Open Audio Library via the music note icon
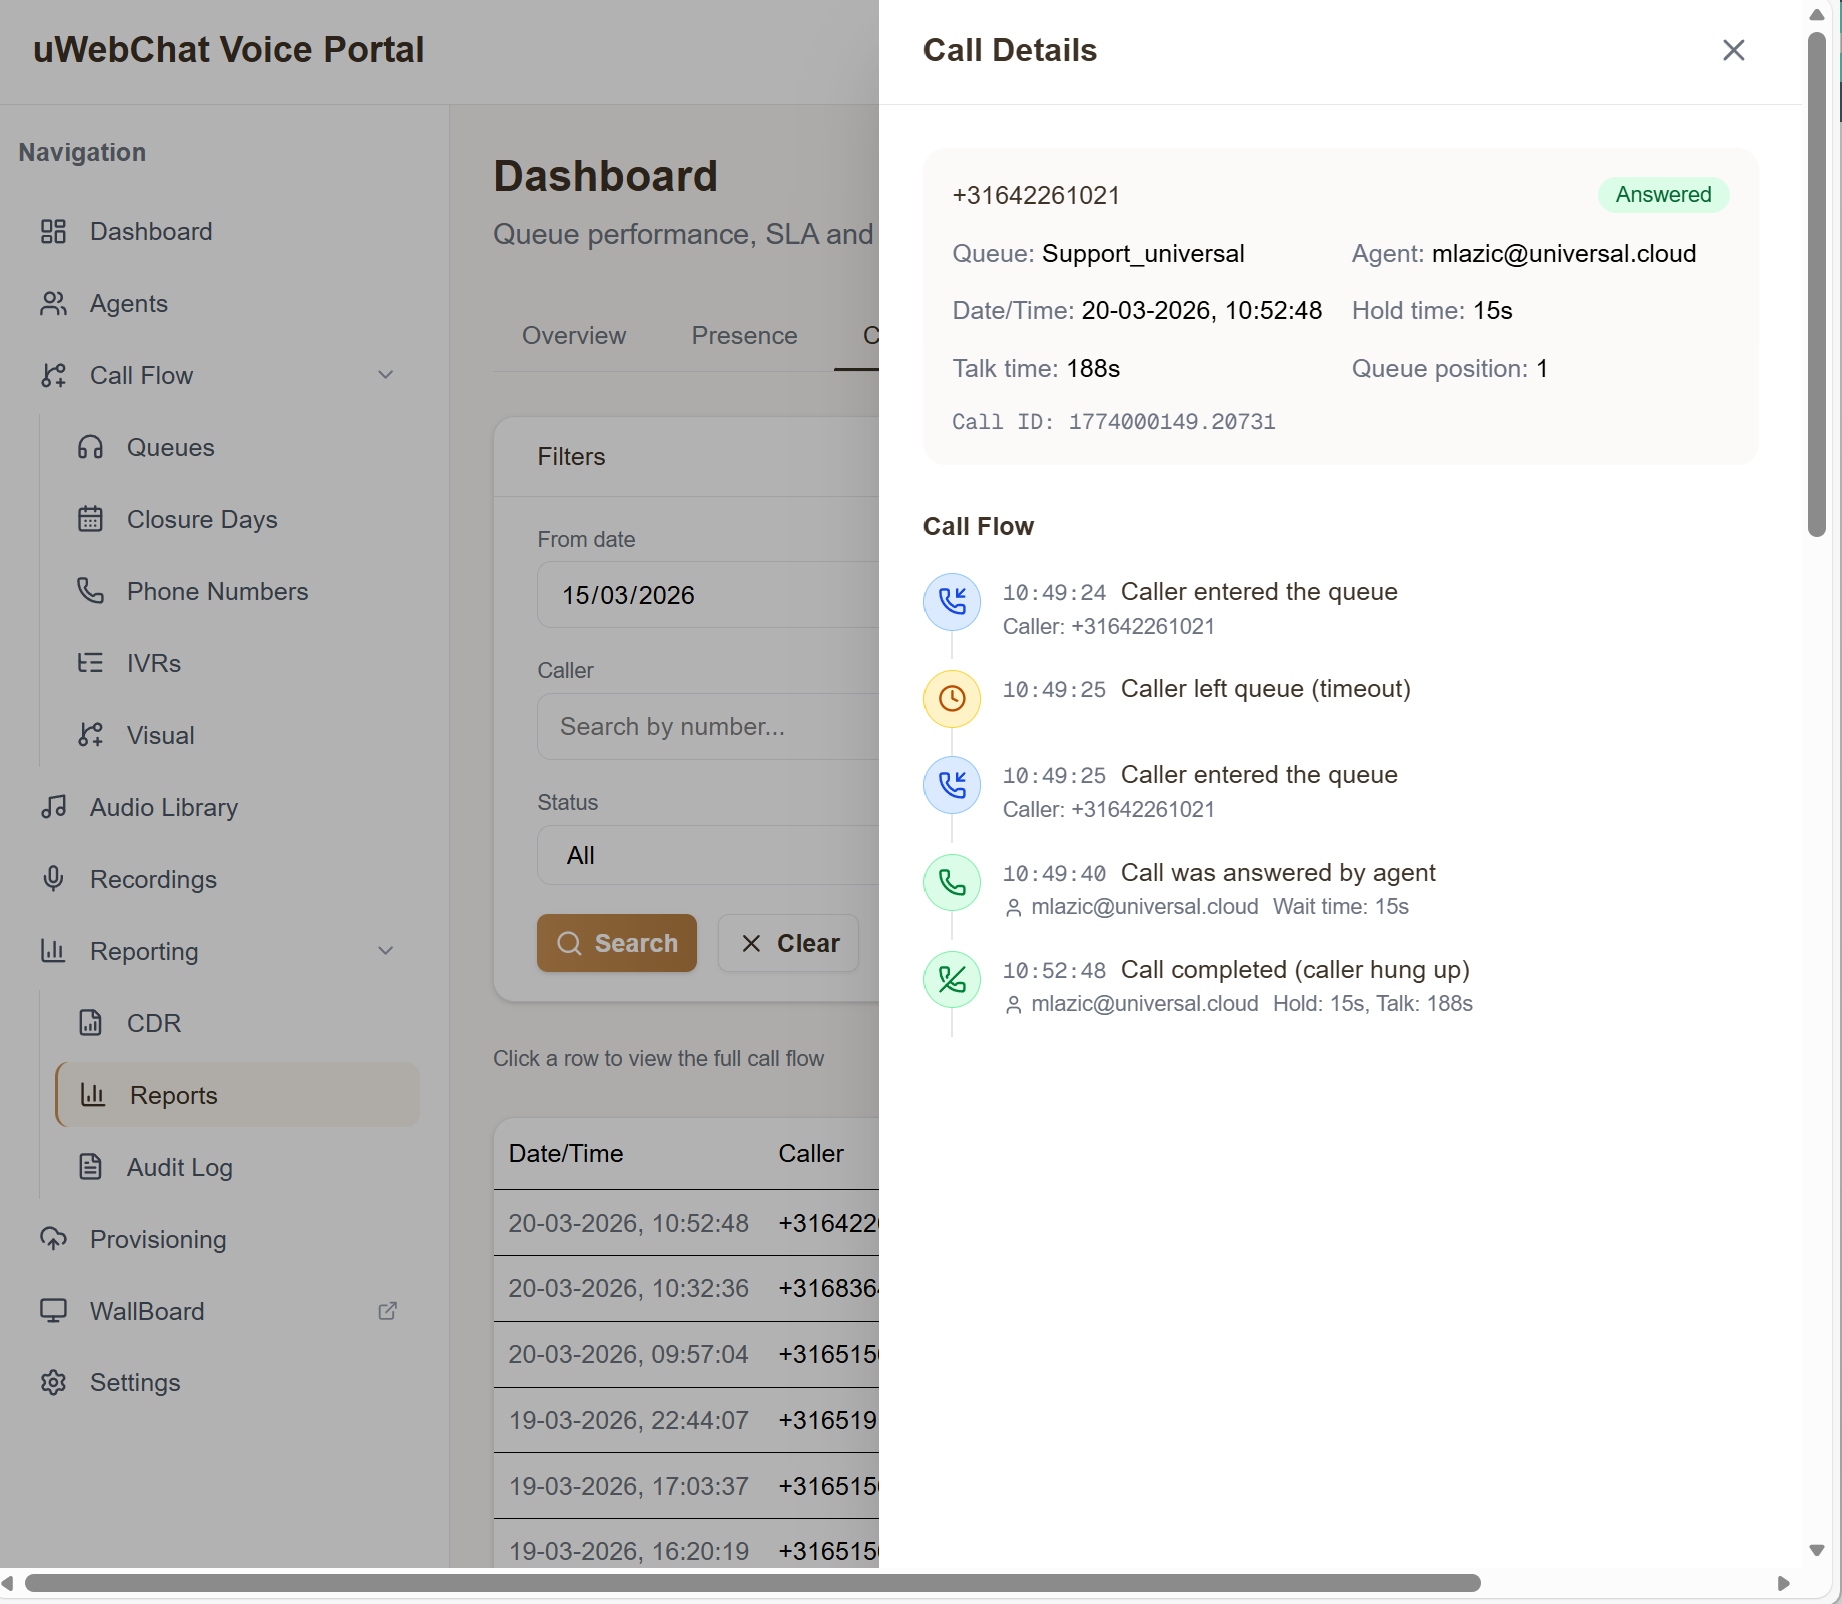 click(53, 807)
